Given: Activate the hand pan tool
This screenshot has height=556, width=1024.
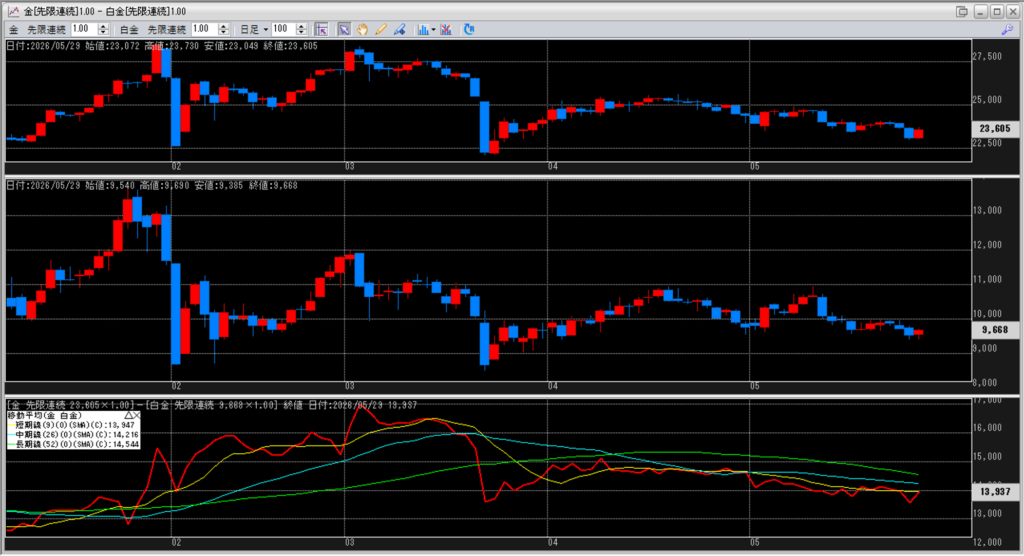Looking at the screenshot, I should click(362, 29).
